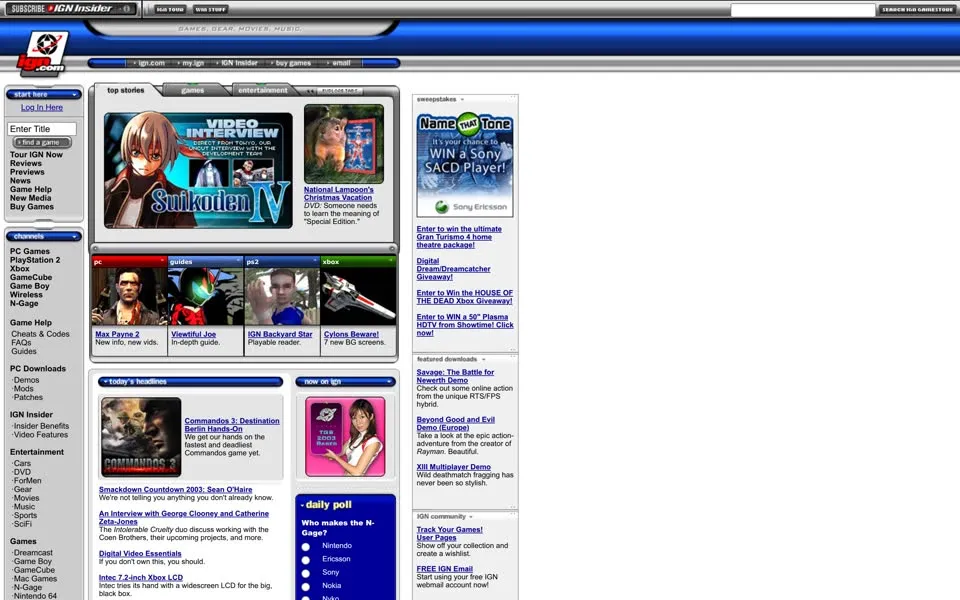The image size is (960, 600).
Task: Click the Log In Here link
Action: [x=42, y=107]
